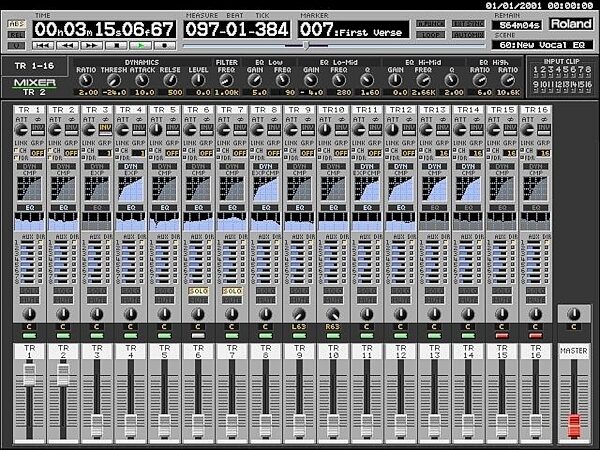Toggle the INV phase button on TR 3
The height and width of the screenshot is (450, 600).
click(x=106, y=129)
